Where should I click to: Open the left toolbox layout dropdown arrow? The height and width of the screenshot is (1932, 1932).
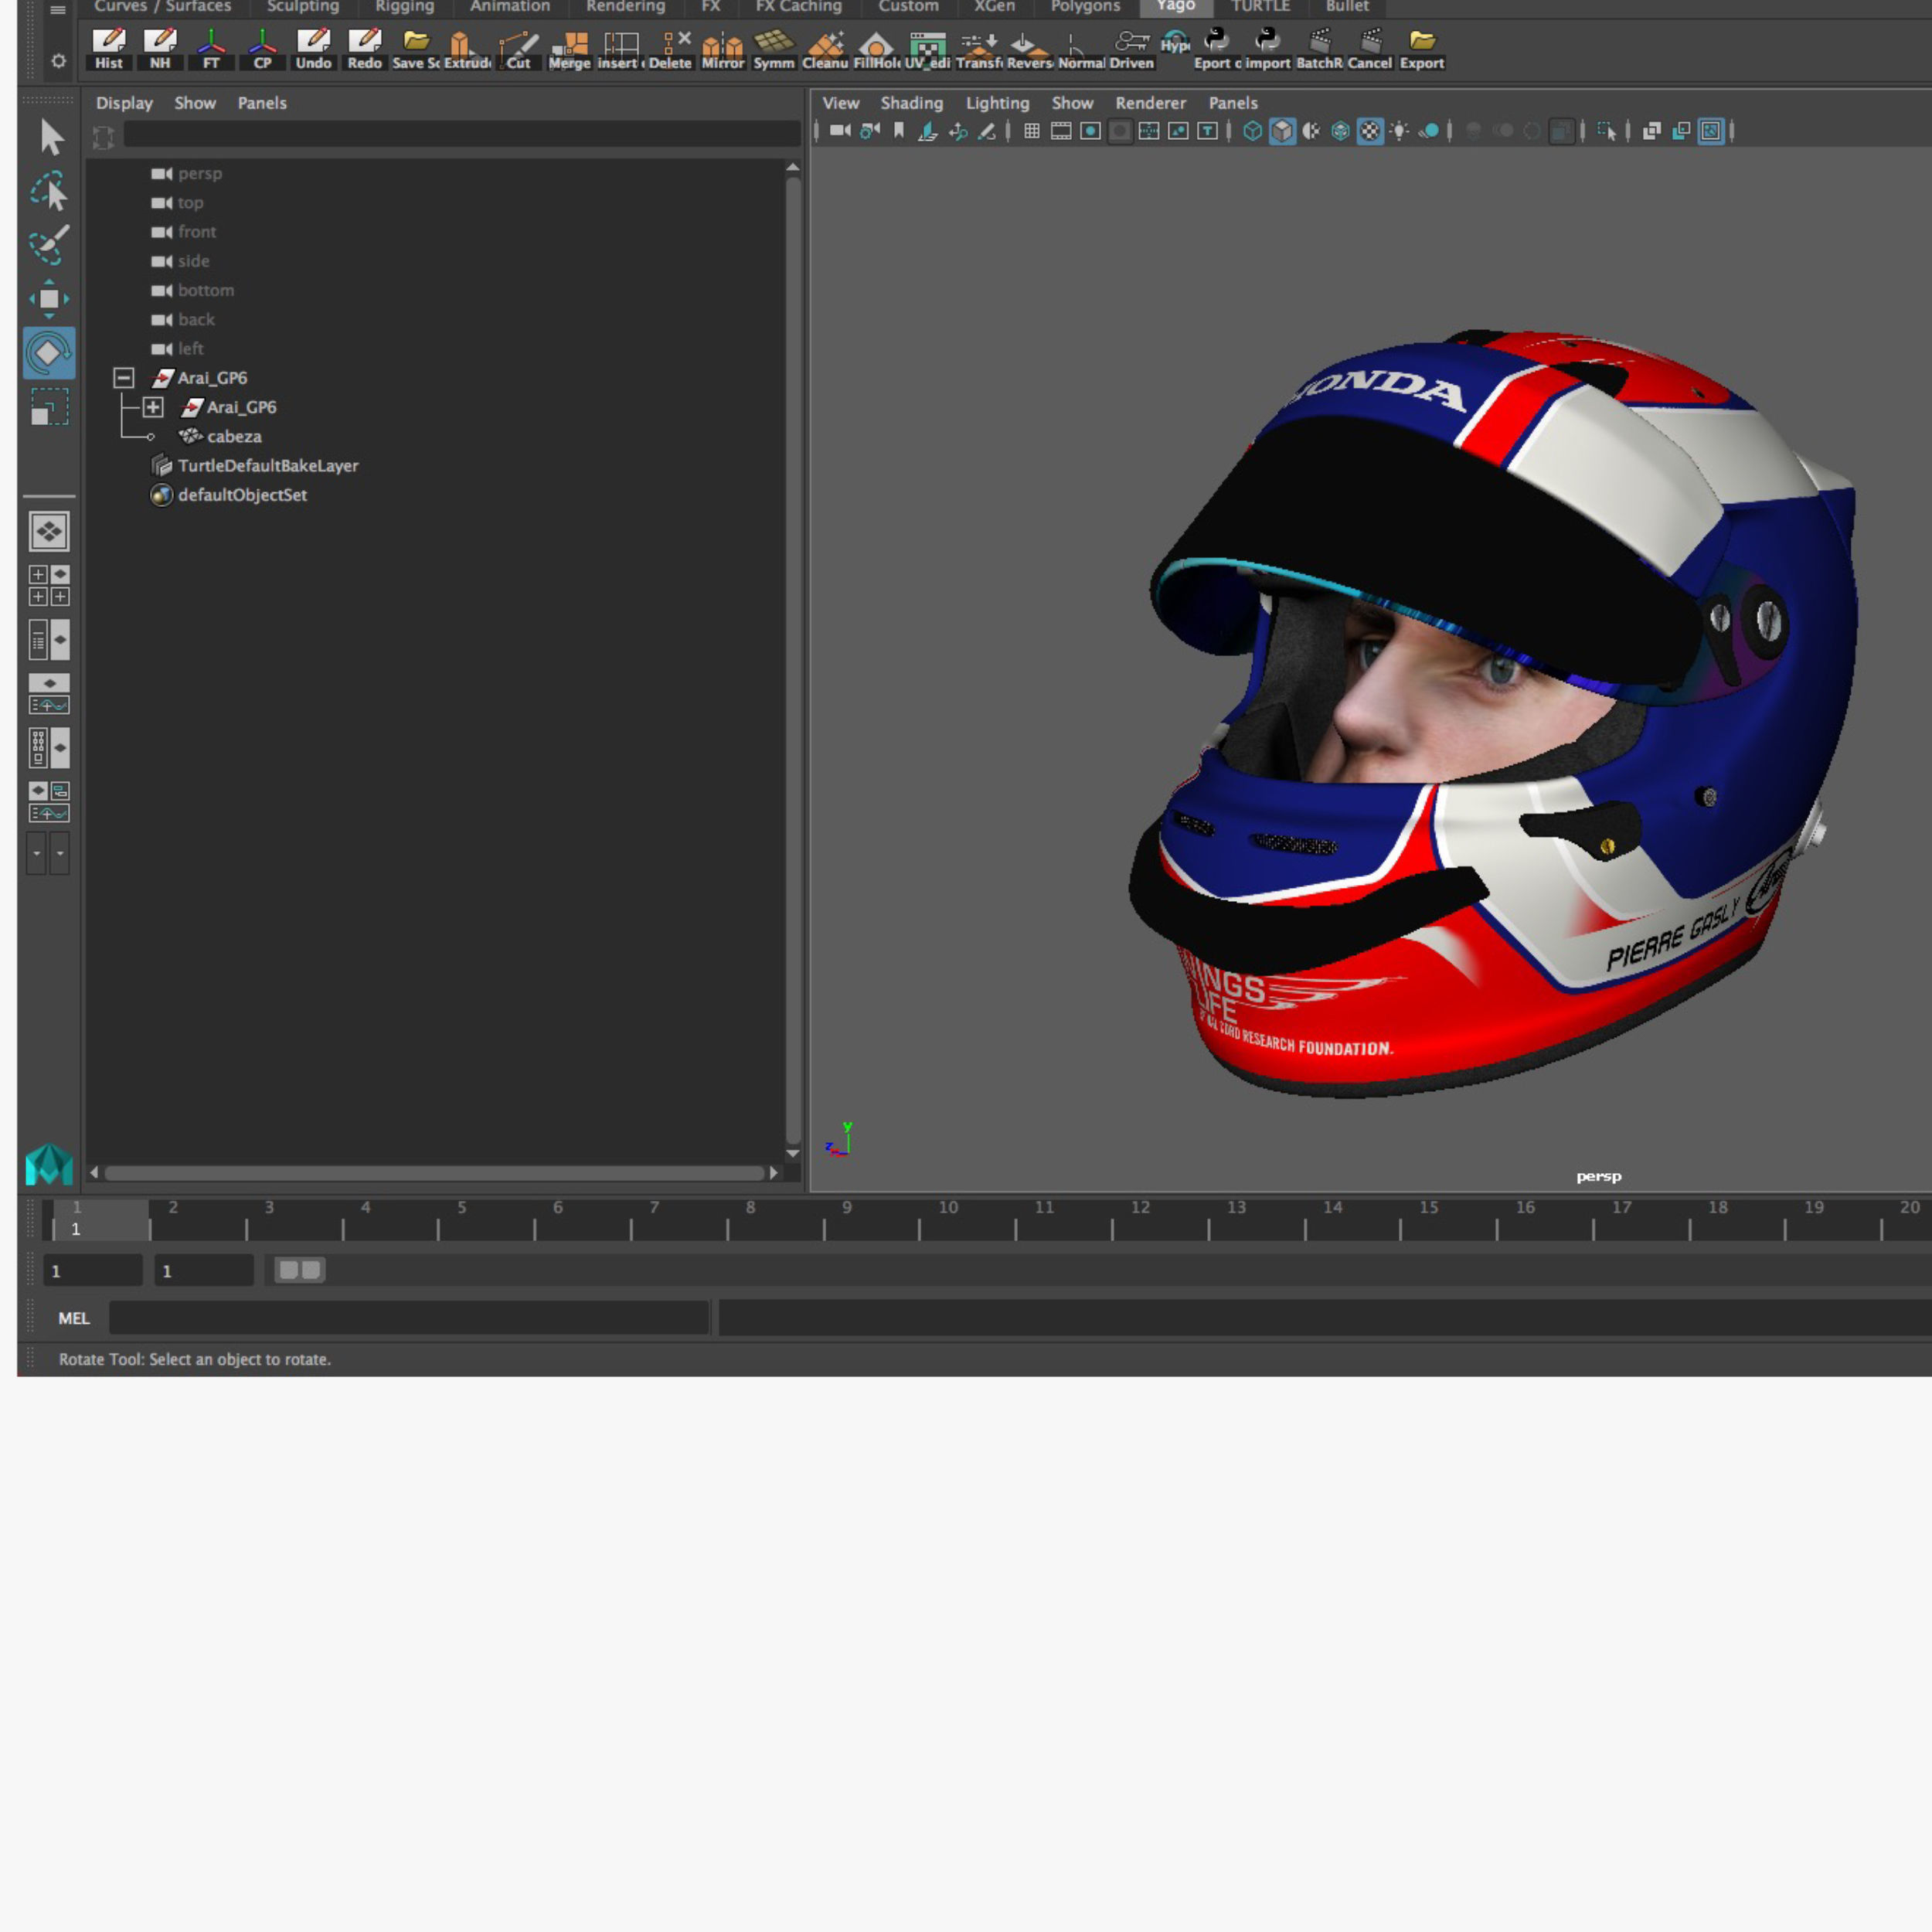click(x=37, y=854)
